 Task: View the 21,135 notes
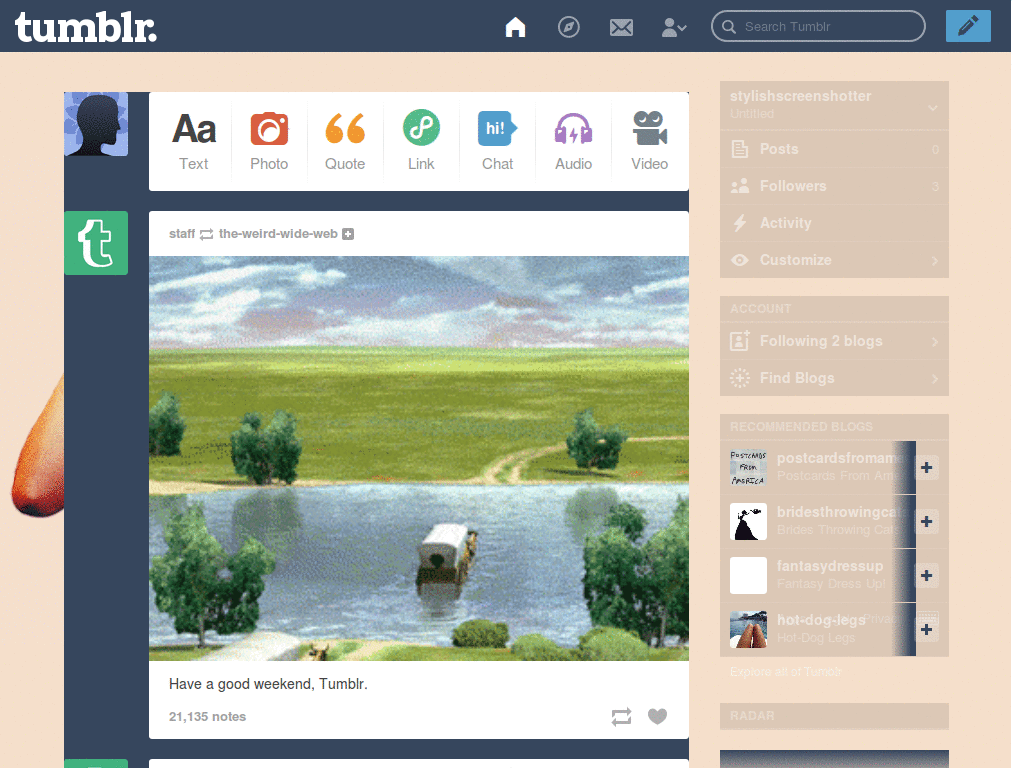tap(208, 716)
